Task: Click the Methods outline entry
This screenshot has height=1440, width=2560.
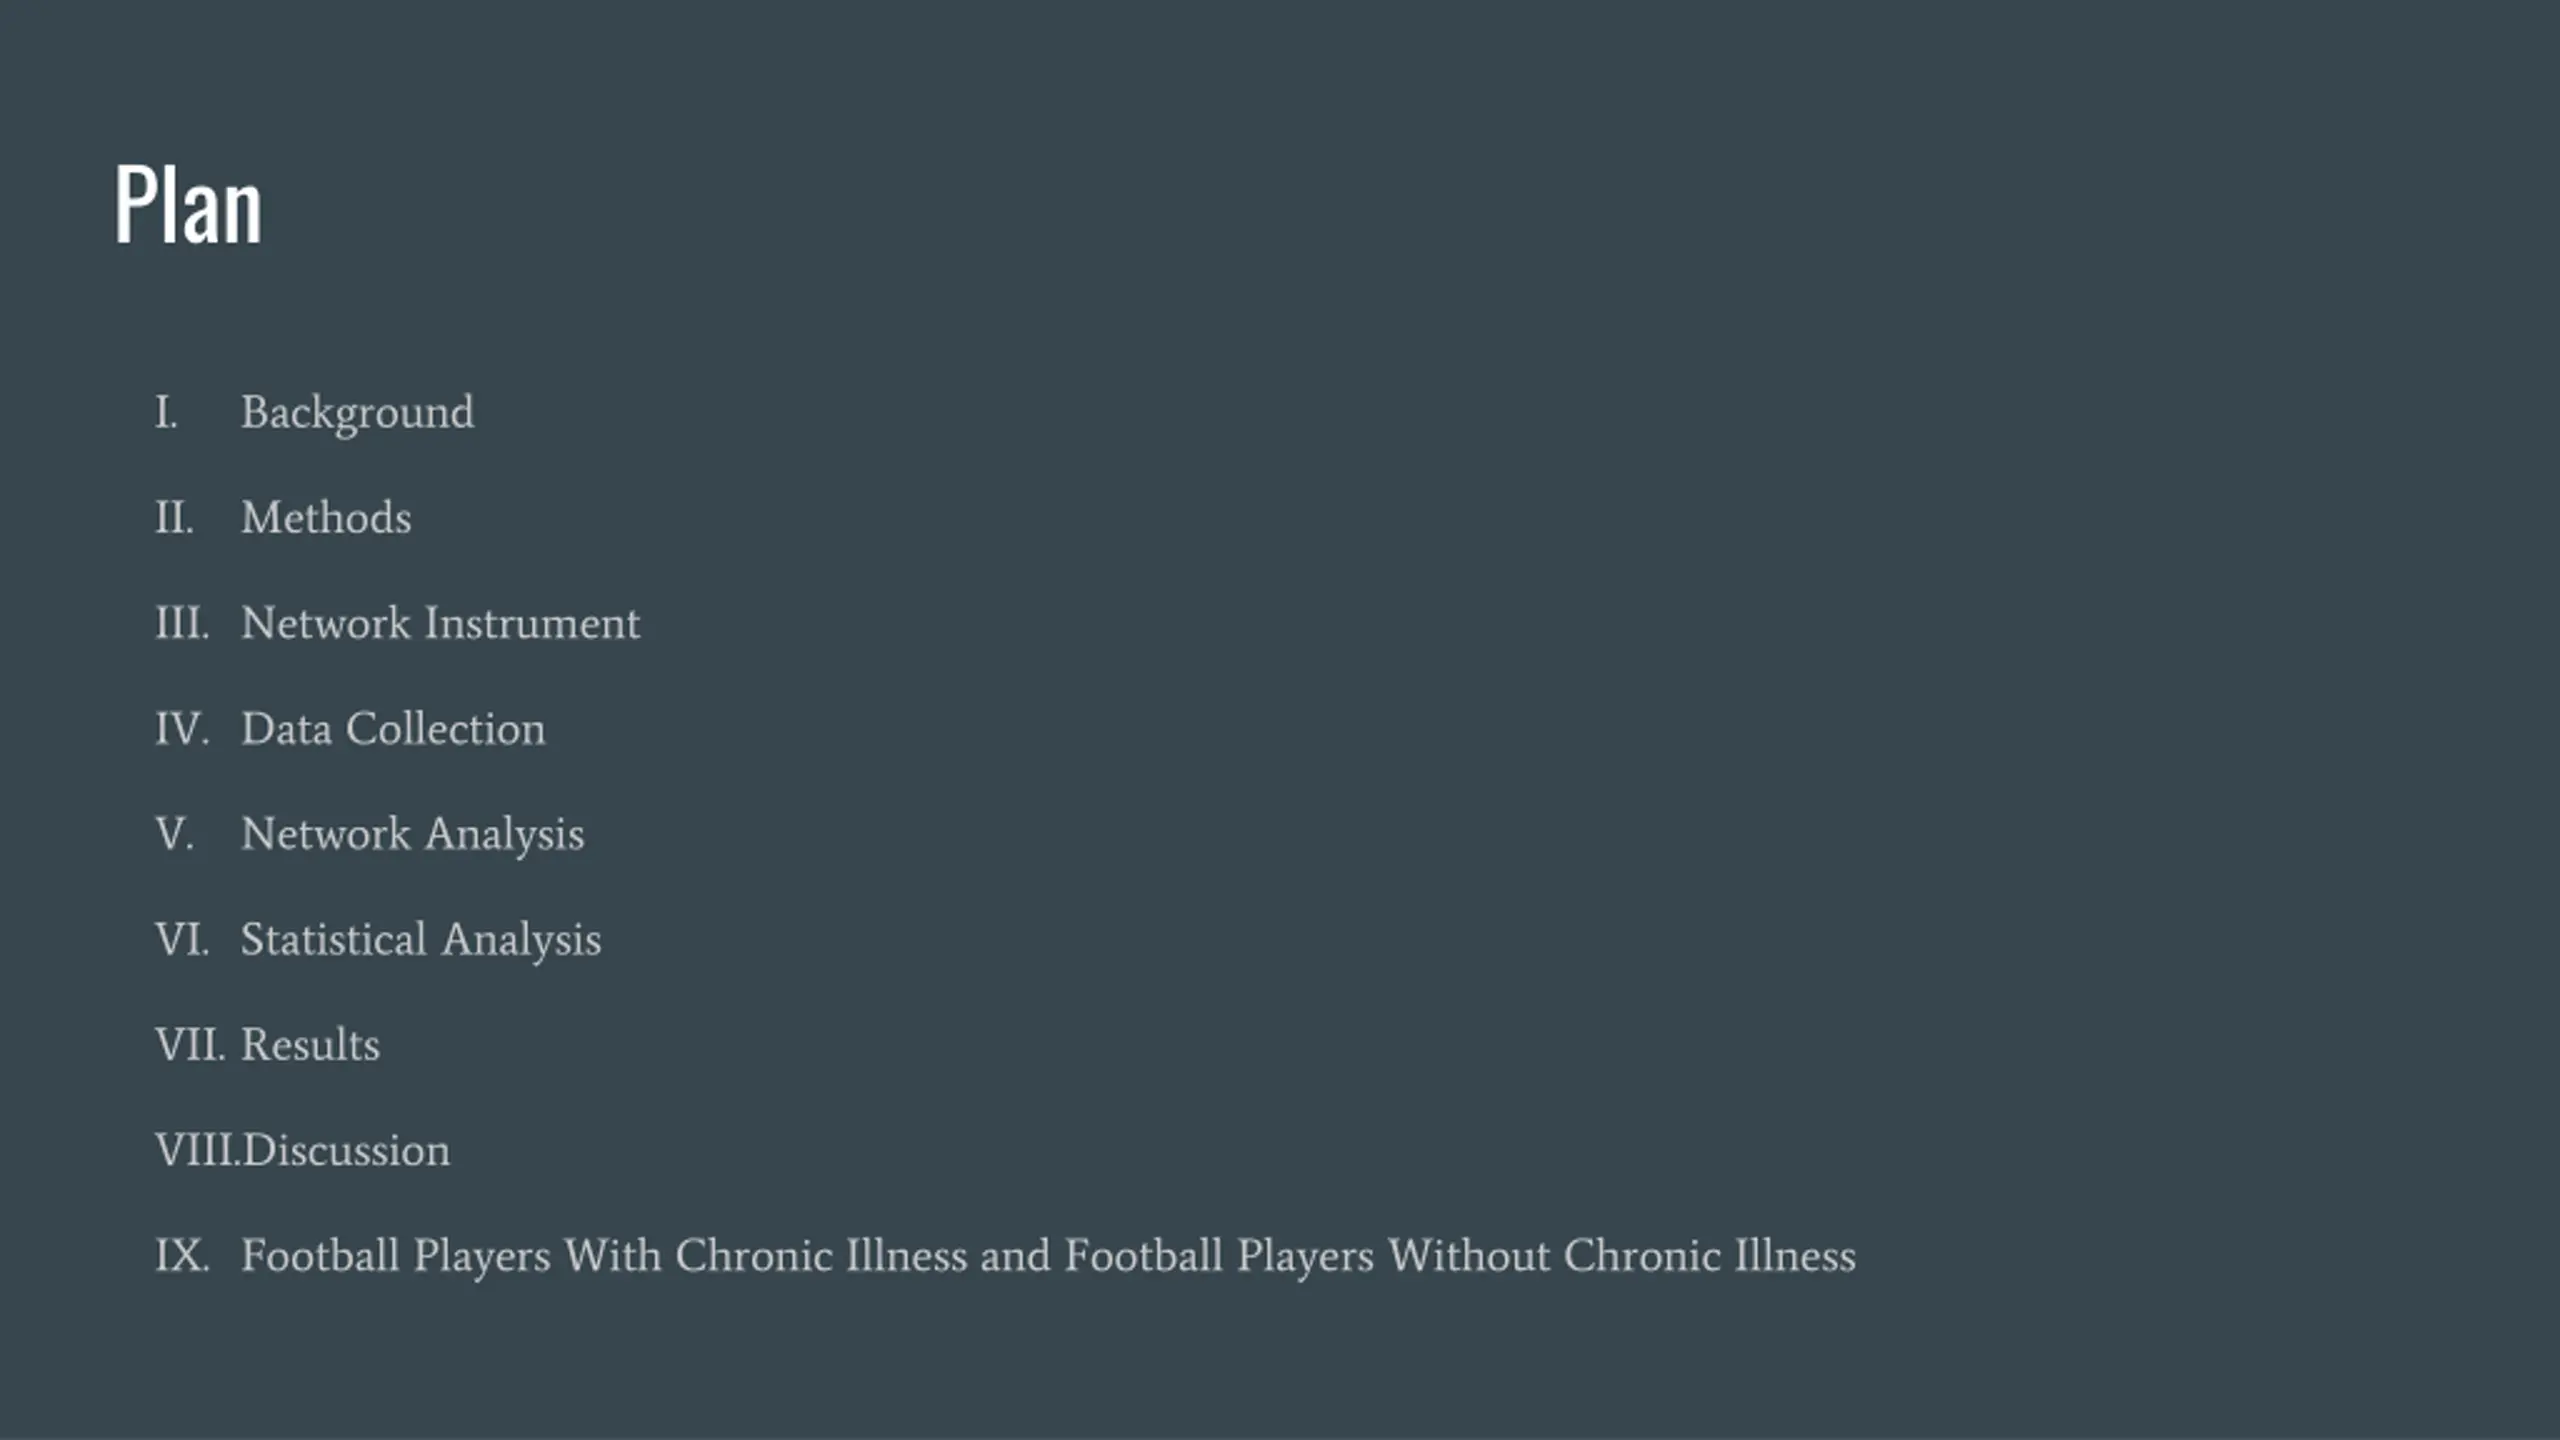Action: point(326,517)
